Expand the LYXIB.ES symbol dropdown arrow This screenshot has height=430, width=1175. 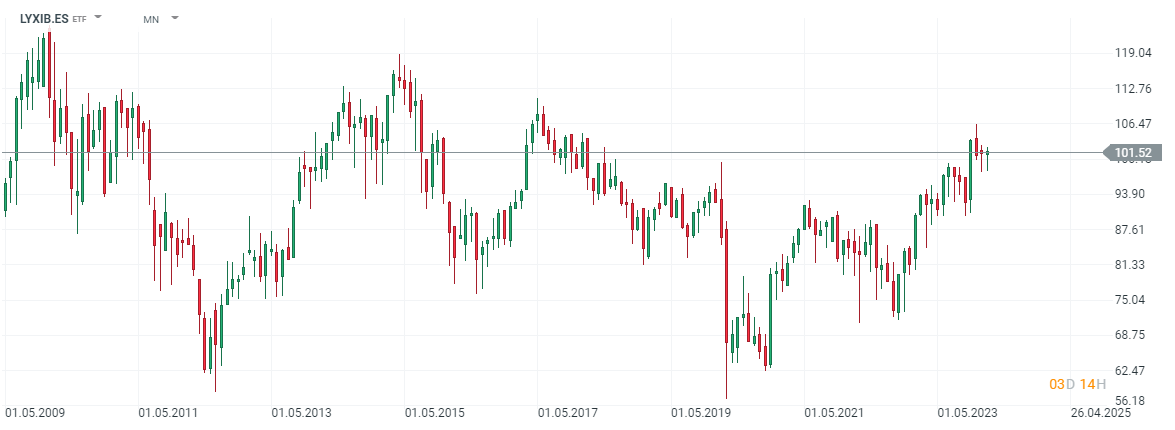[98, 18]
